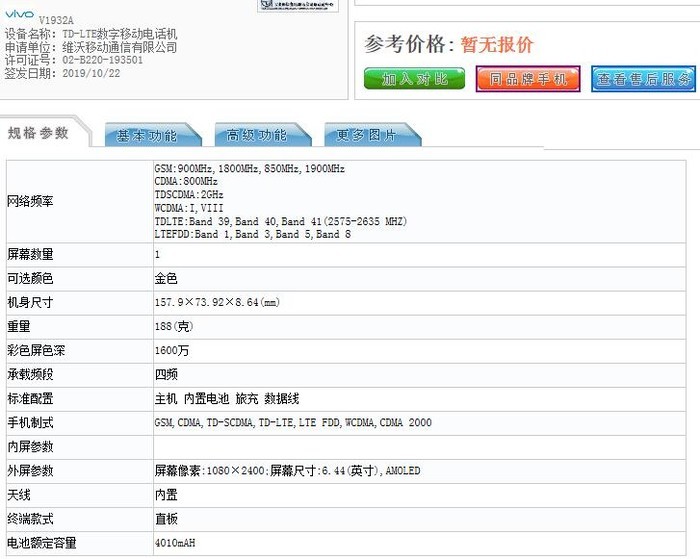Click the 暂无报价 price text

click(x=497, y=45)
